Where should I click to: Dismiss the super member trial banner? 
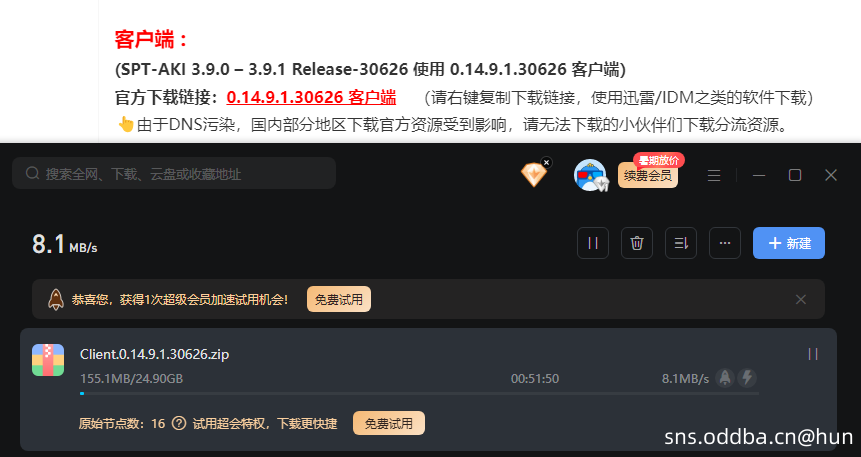point(801,299)
